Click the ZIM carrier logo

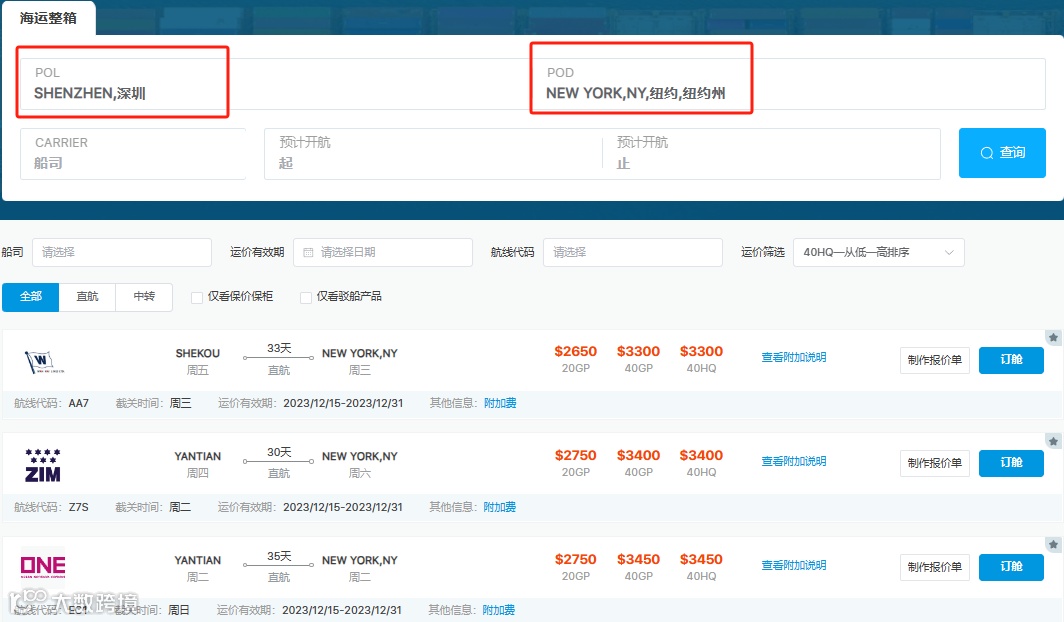point(42,463)
